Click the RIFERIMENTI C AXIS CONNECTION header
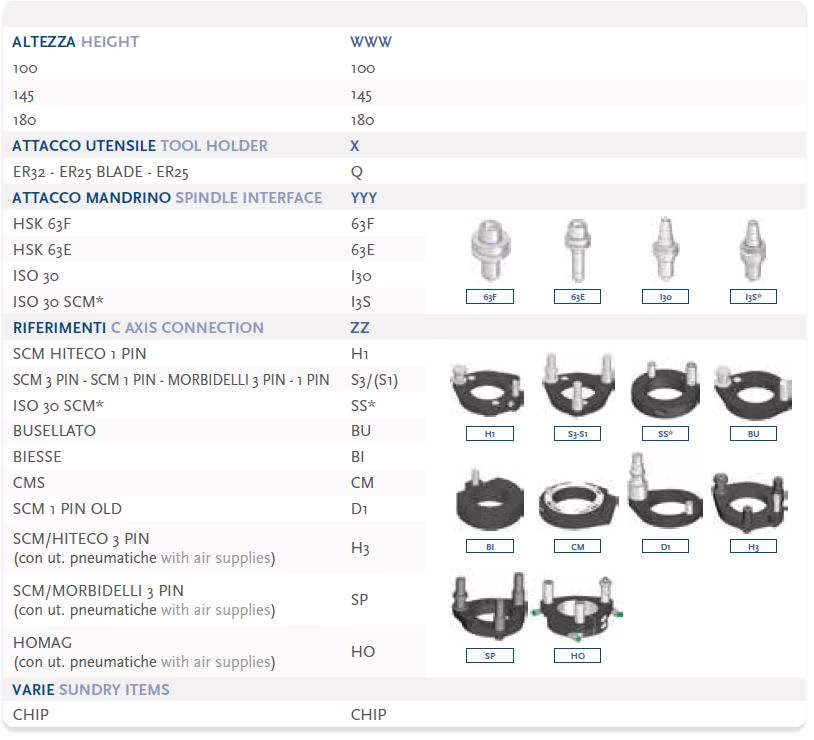This screenshot has height=740, width=814. pyautogui.click(x=138, y=328)
